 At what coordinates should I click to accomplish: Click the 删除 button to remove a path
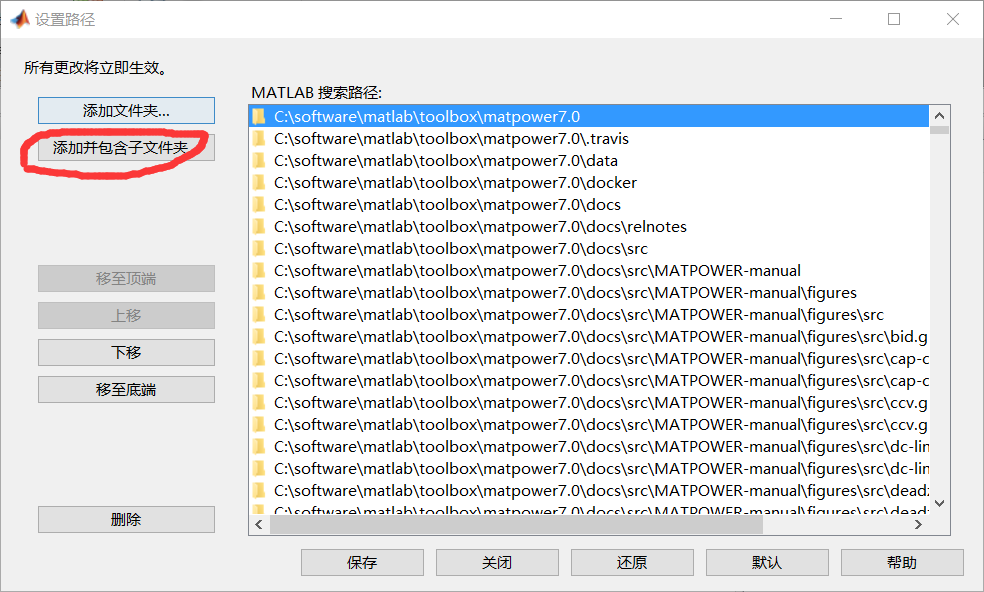(125, 519)
